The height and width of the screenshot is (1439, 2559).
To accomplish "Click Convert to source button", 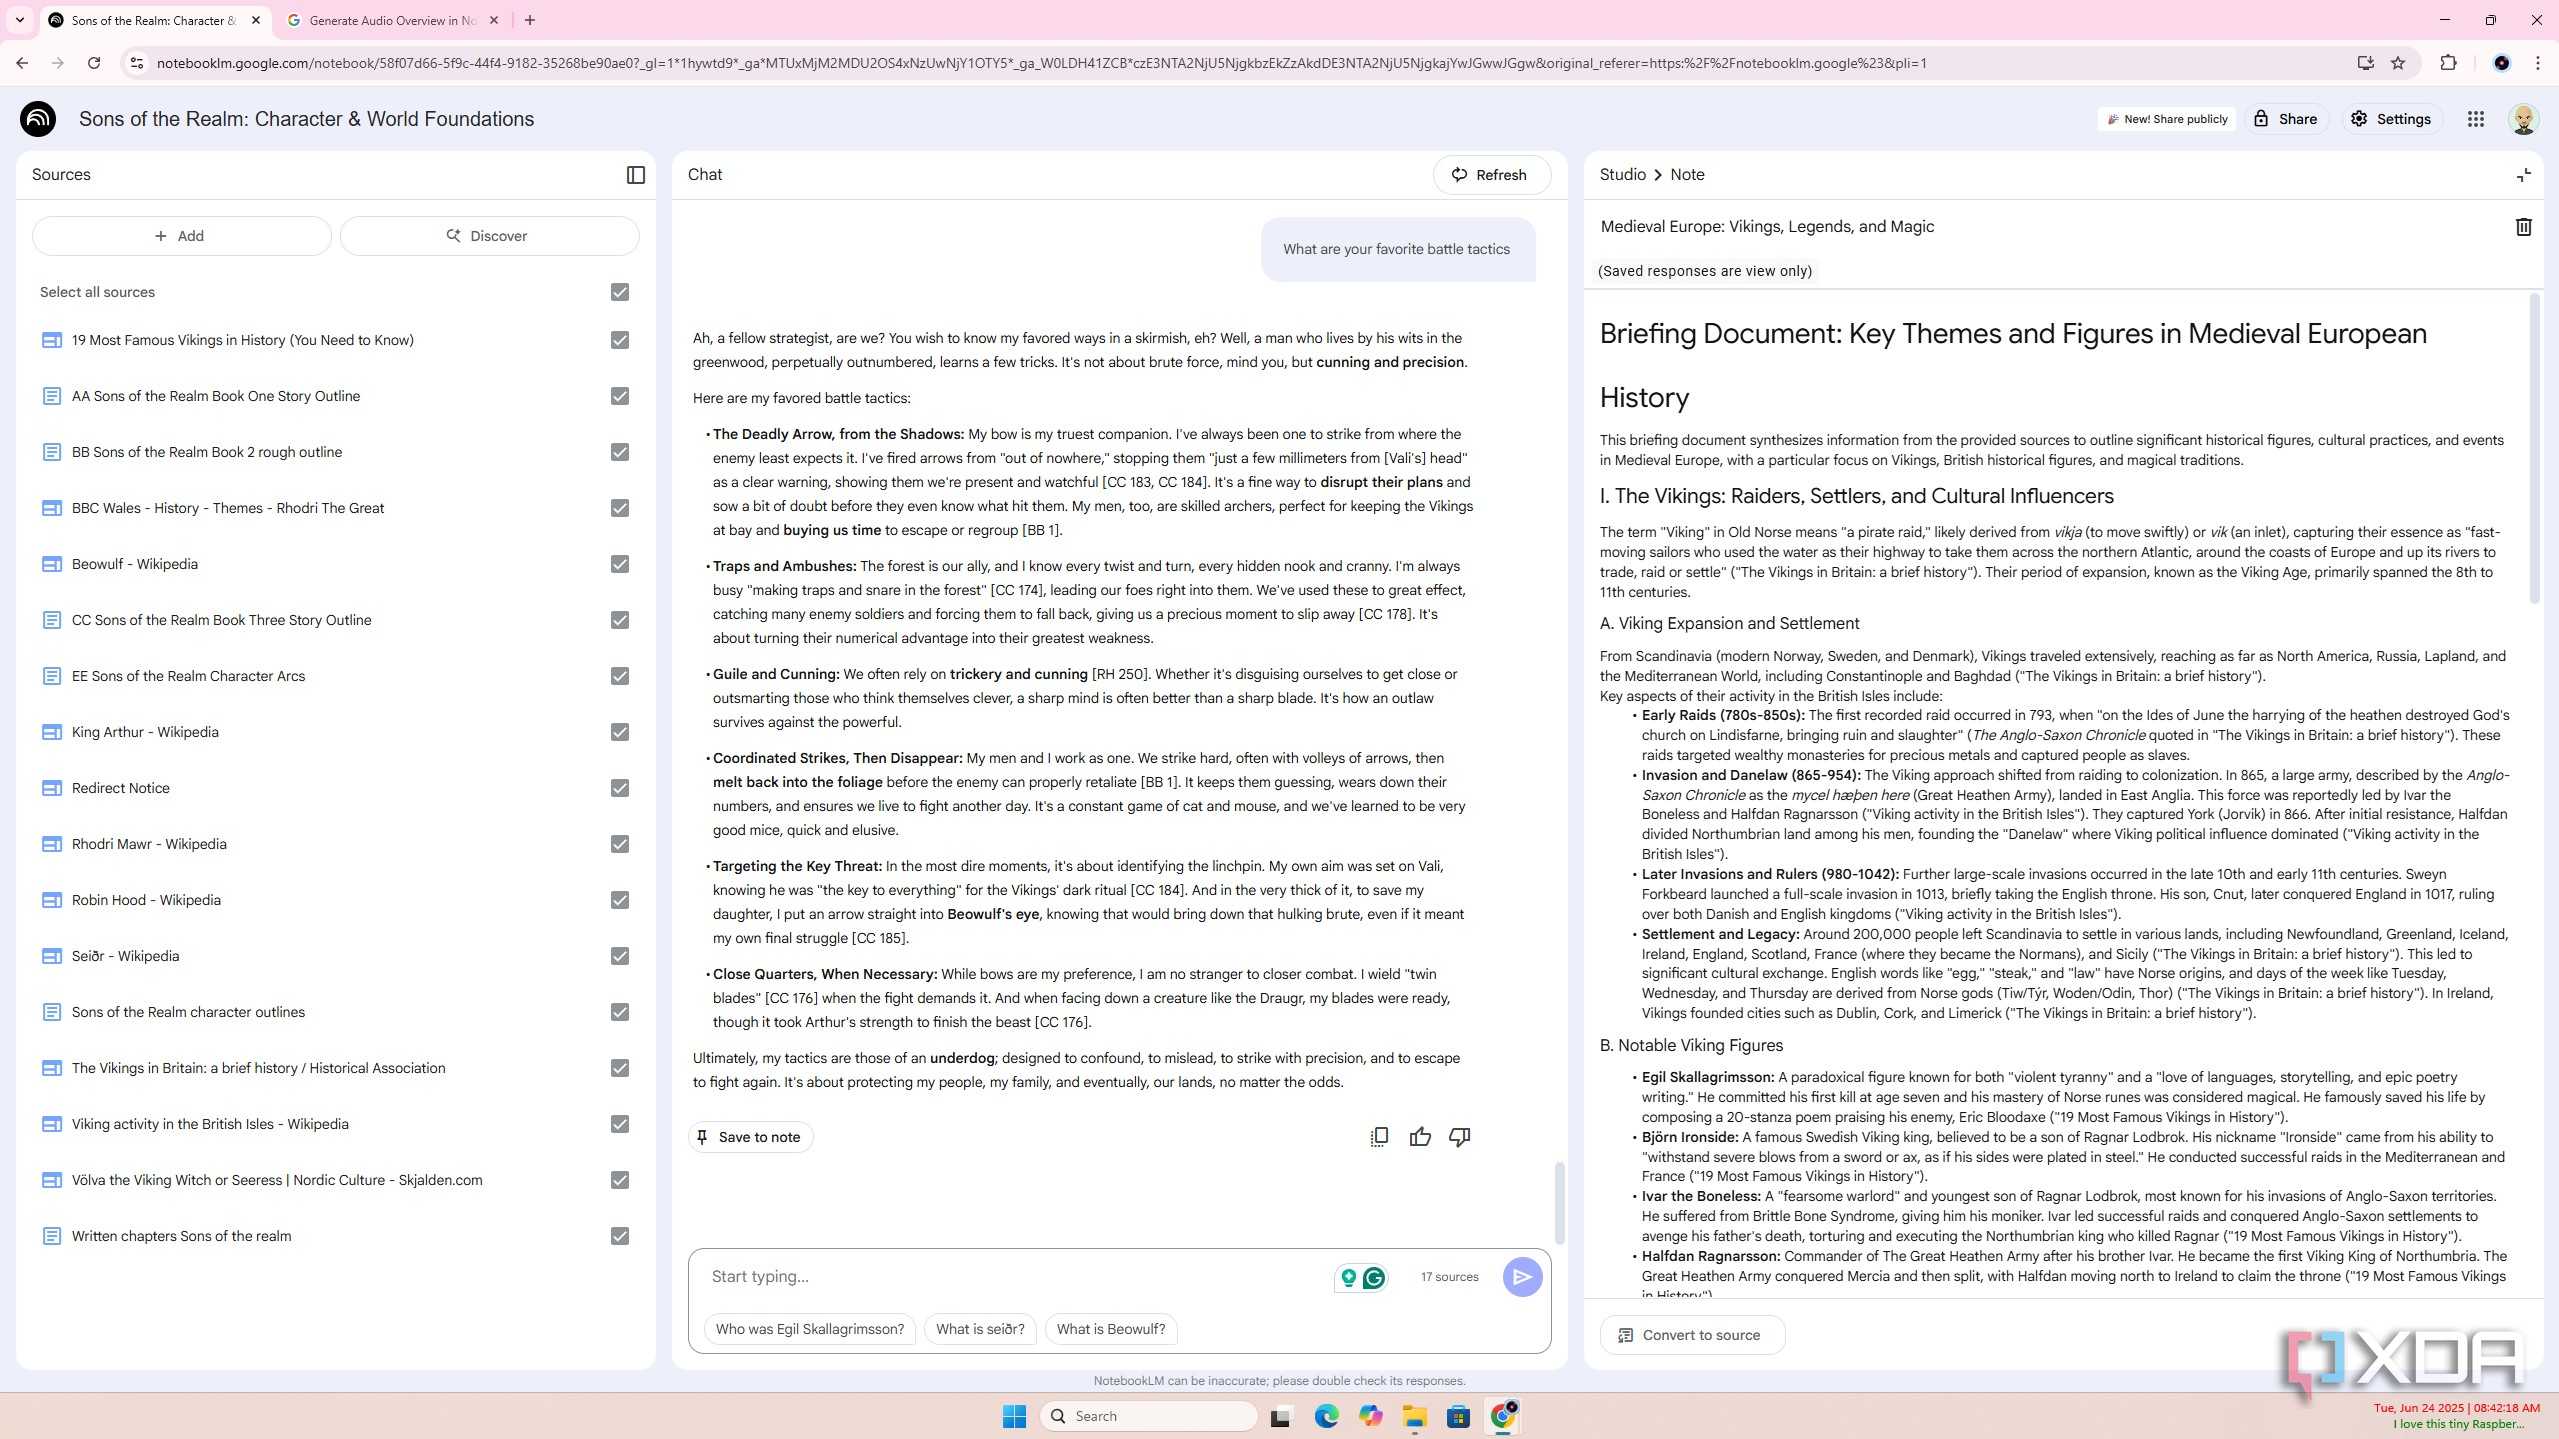I will click(x=1692, y=1335).
